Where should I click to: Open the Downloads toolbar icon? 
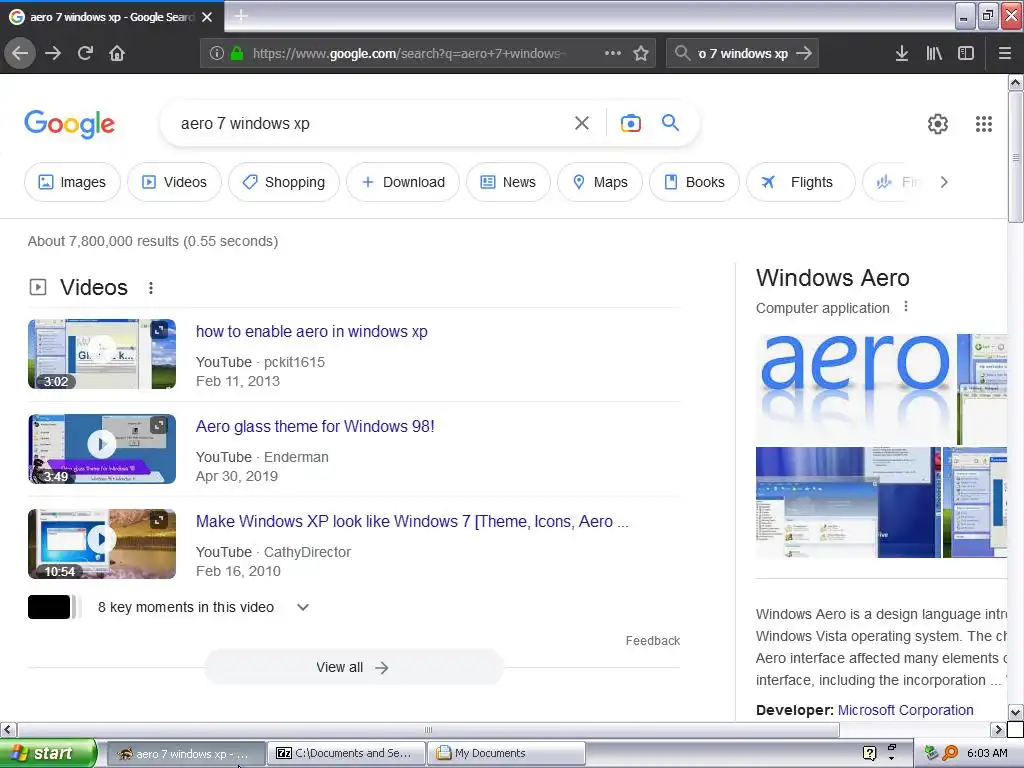click(x=902, y=53)
